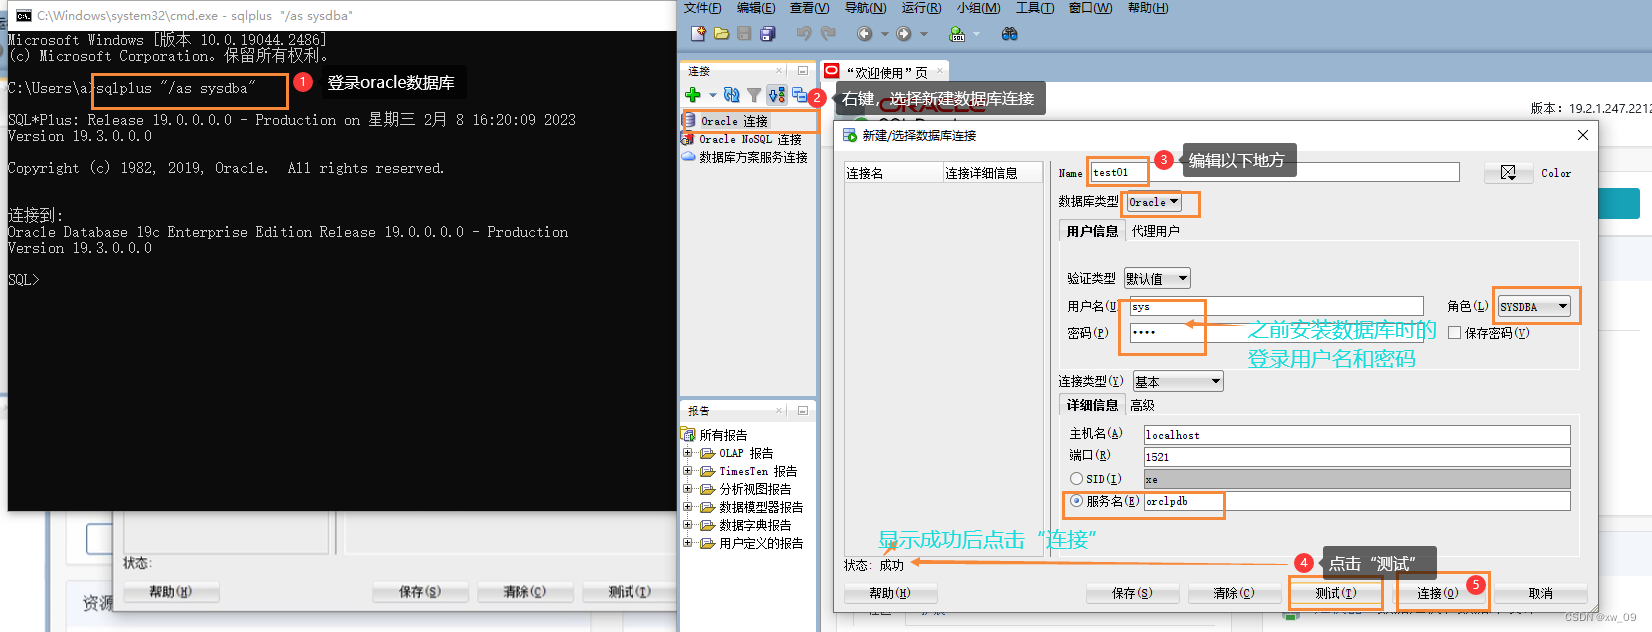
Task: Select the 所有报告 root node
Action: [715, 435]
